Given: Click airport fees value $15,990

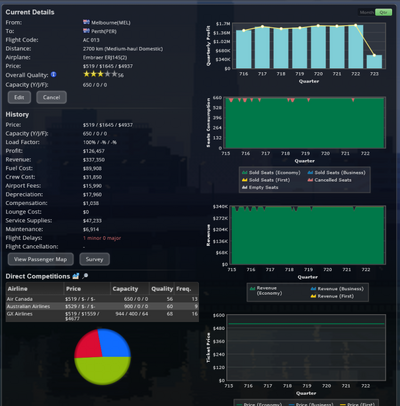Looking at the screenshot, I should coord(92,186).
